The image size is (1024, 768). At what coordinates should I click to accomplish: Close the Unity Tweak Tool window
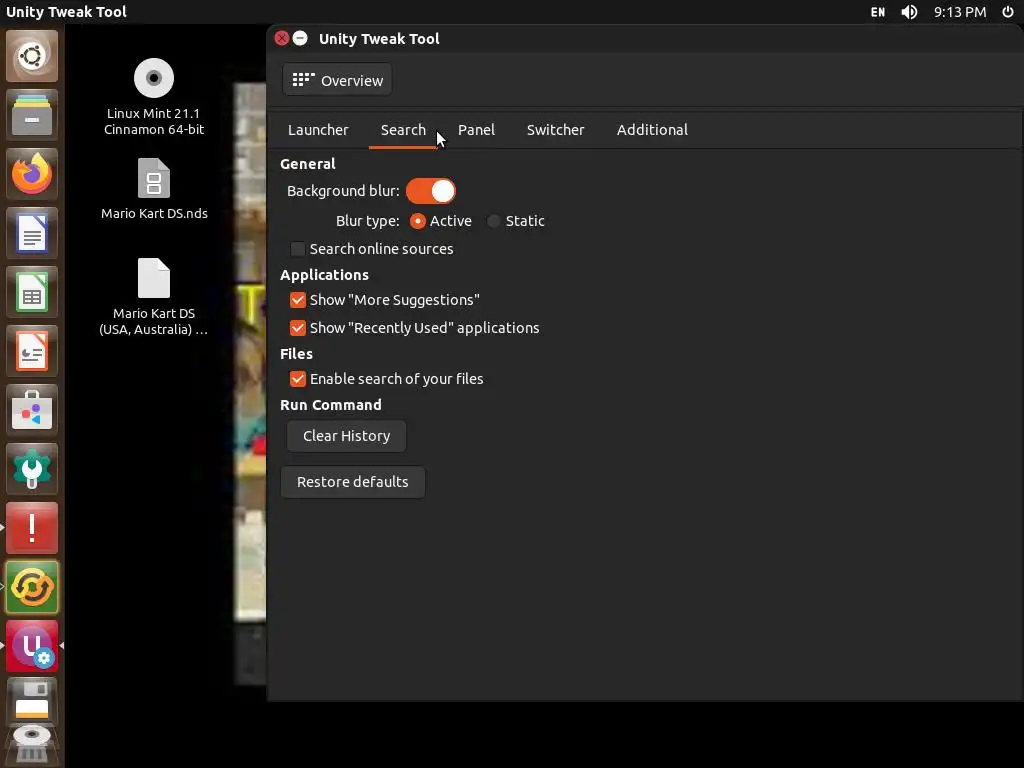pos(281,39)
